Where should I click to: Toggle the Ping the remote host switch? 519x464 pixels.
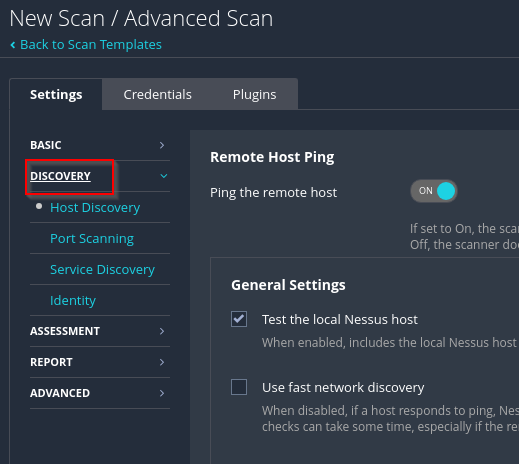coord(434,191)
